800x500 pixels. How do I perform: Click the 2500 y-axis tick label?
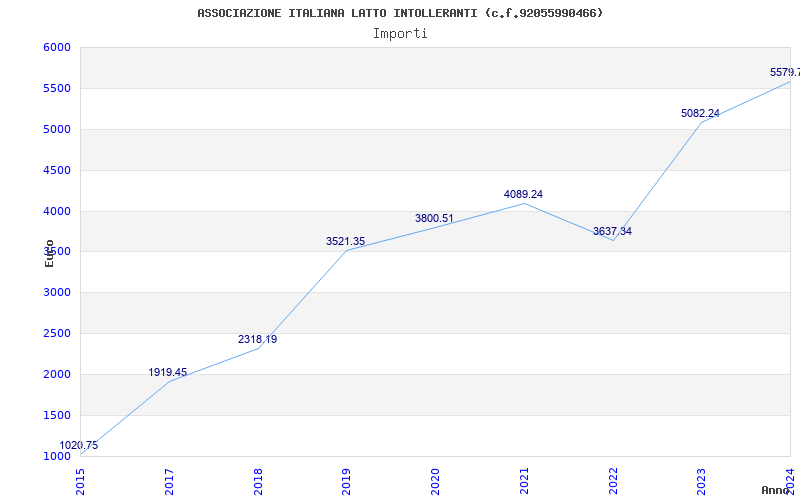click(x=57, y=333)
